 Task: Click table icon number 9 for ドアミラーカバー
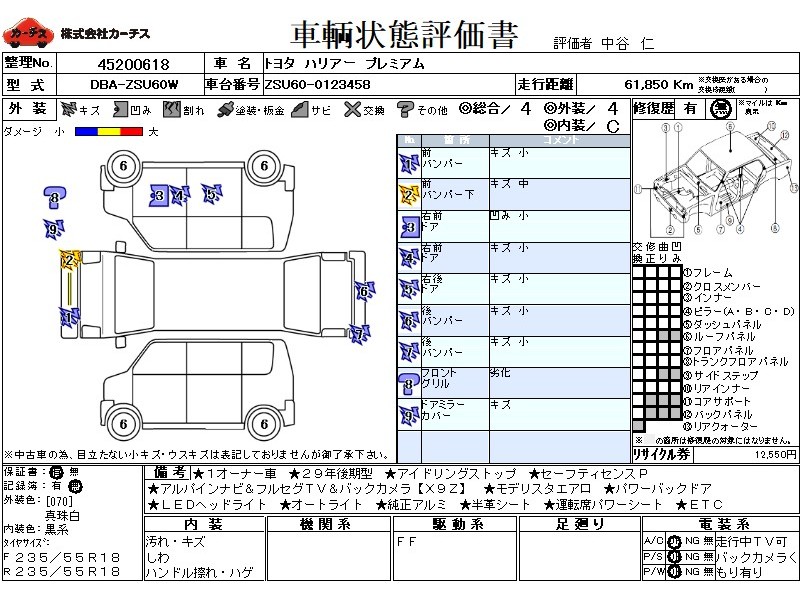click(409, 415)
